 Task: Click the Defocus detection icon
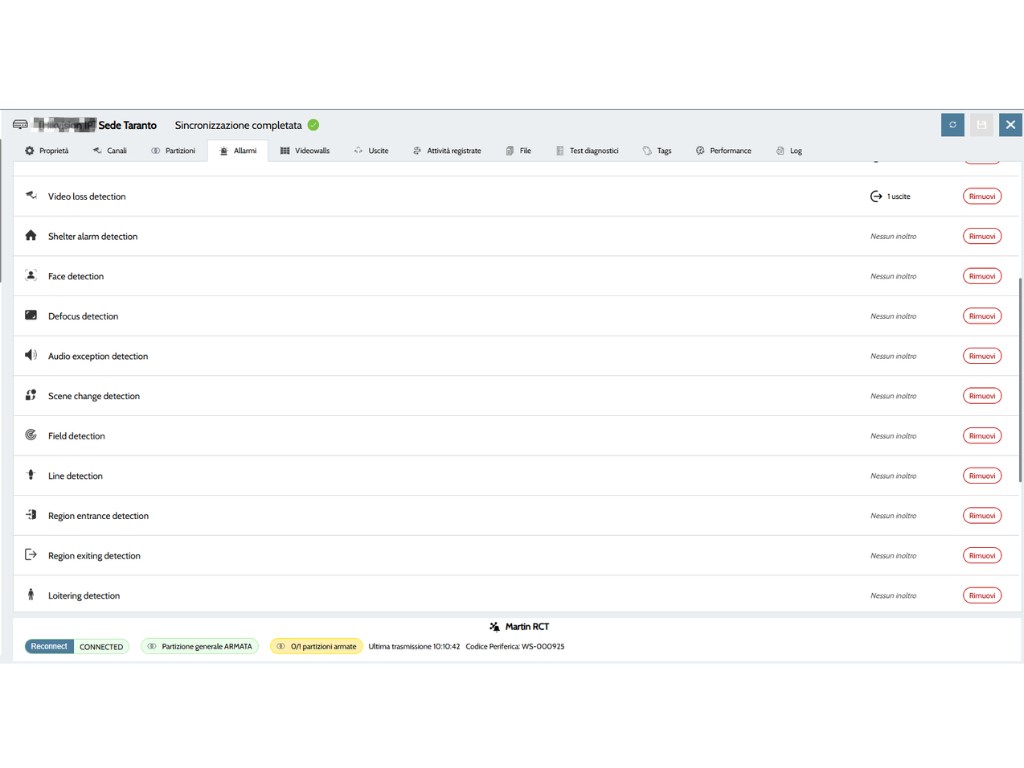tap(31, 315)
